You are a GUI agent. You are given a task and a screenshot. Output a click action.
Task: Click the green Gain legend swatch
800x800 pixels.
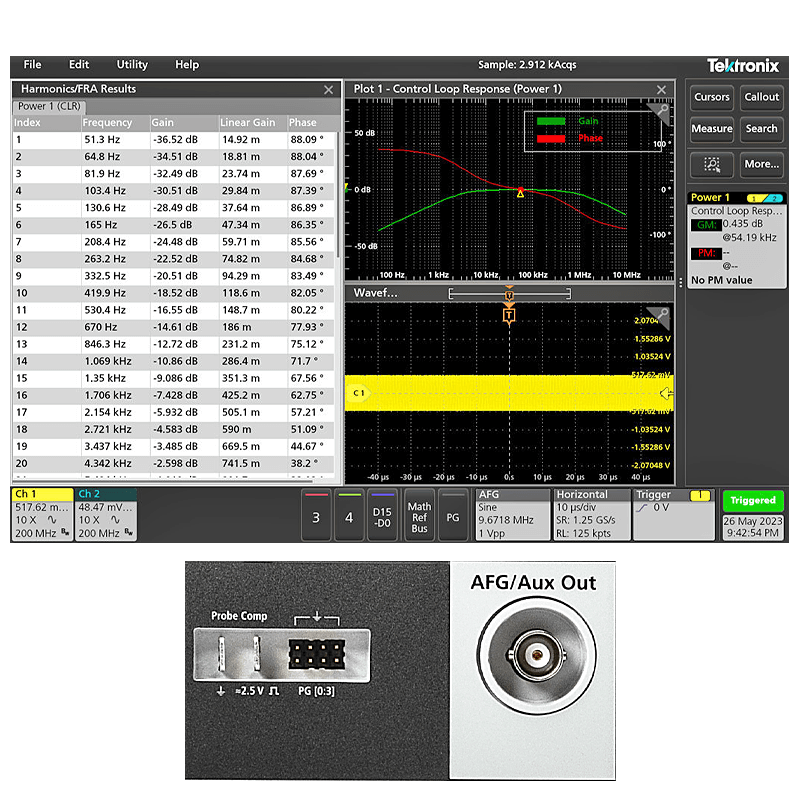551,121
